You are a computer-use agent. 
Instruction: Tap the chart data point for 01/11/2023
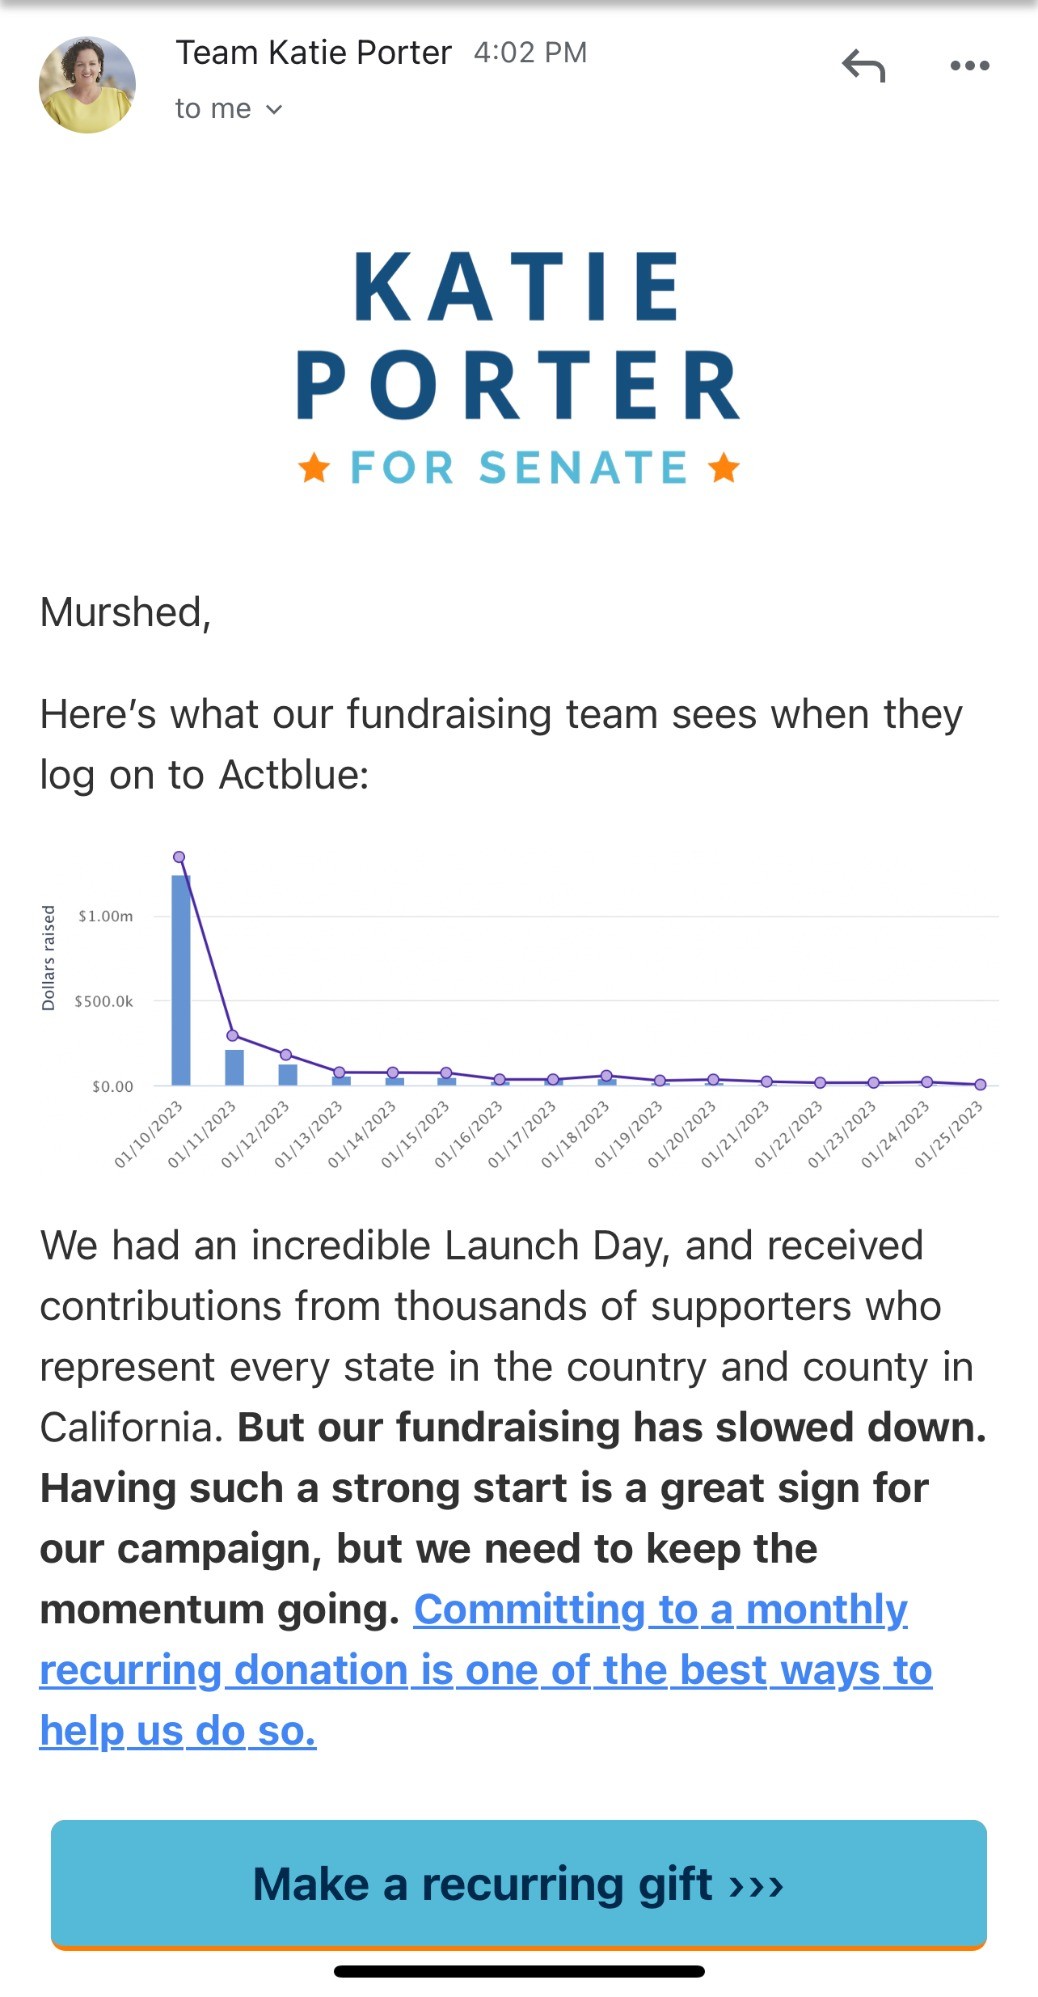coord(233,1035)
